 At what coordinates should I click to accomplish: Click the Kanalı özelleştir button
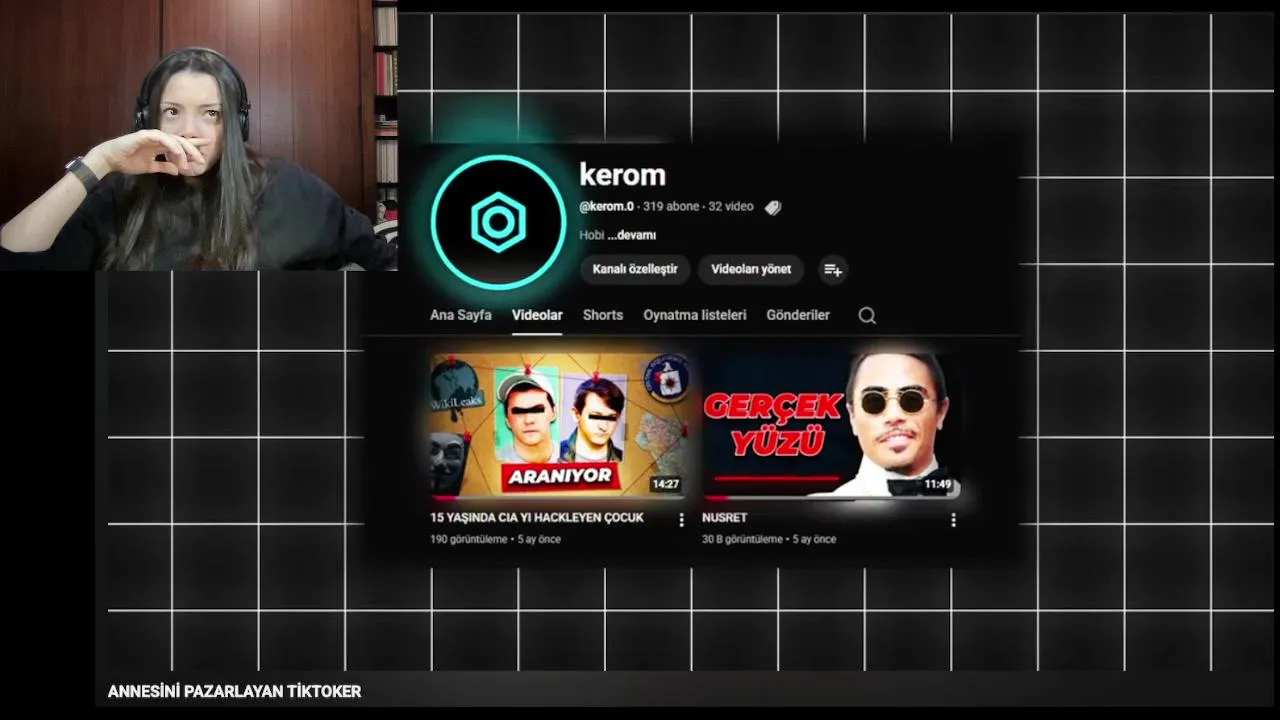(x=635, y=269)
